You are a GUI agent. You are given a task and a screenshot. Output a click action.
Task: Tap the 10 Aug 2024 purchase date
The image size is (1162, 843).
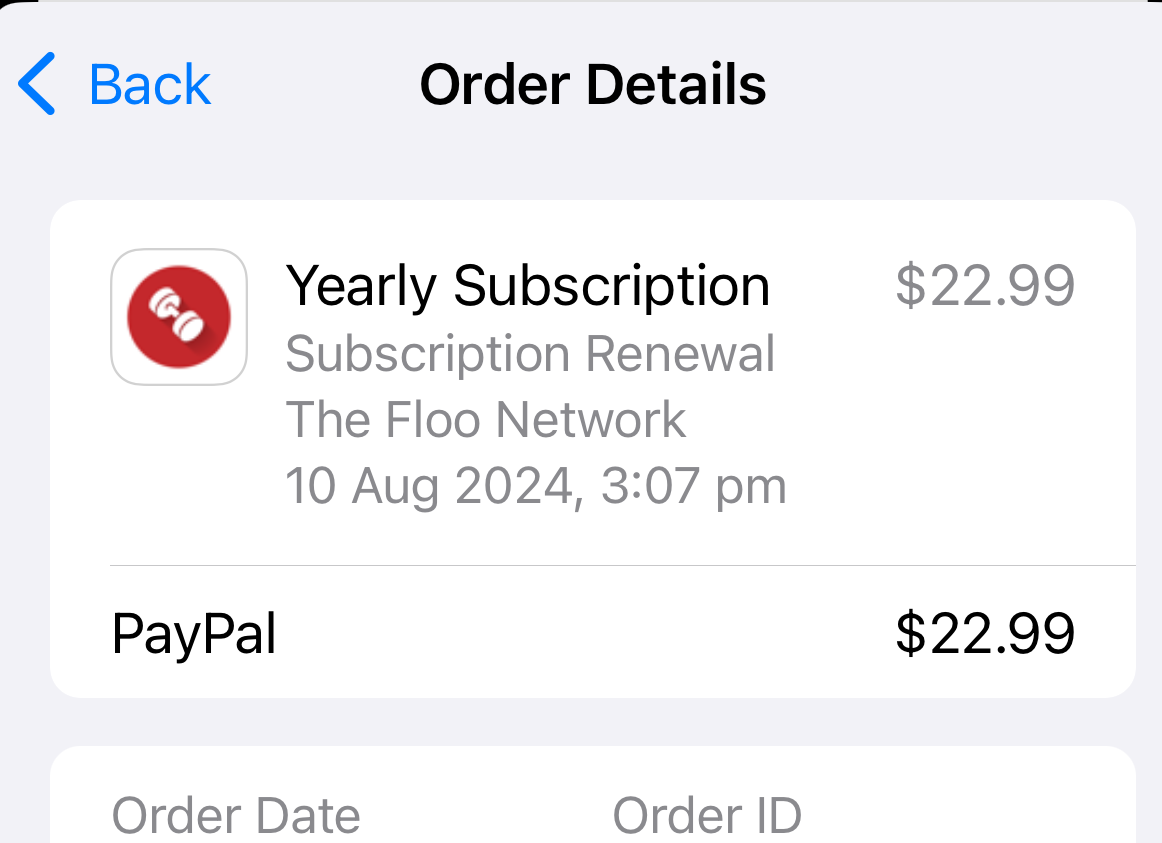click(x=427, y=486)
